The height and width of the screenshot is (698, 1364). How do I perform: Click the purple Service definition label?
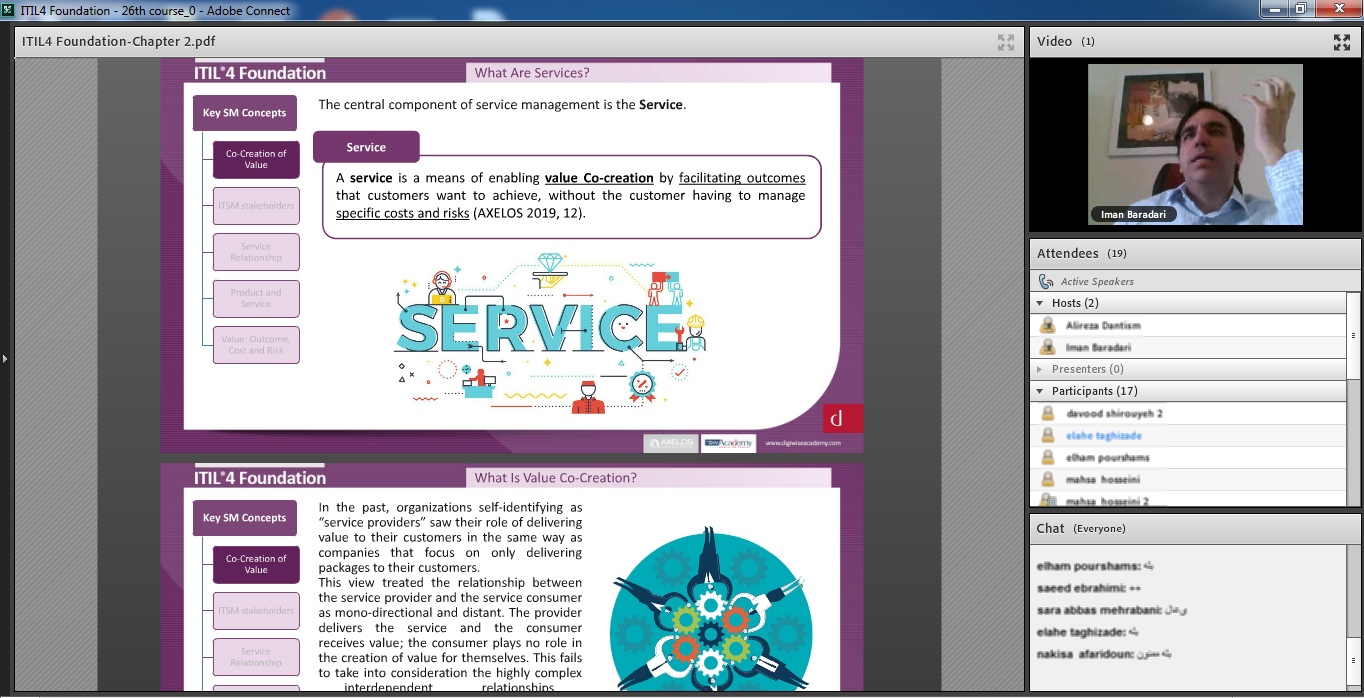(366, 147)
